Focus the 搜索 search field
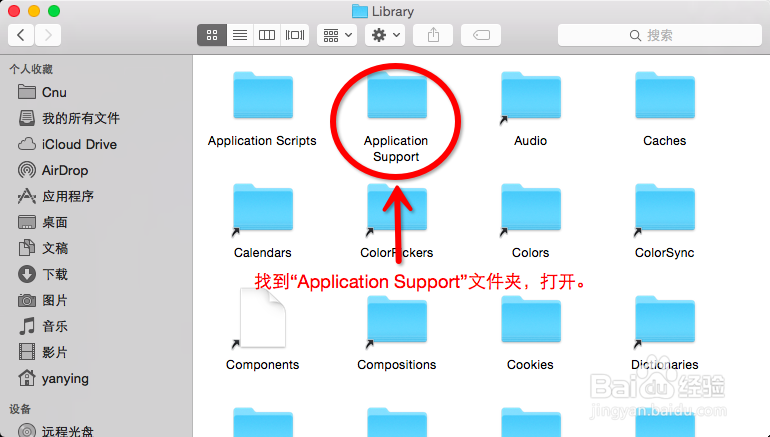The height and width of the screenshot is (437, 770). (x=660, y=35)
